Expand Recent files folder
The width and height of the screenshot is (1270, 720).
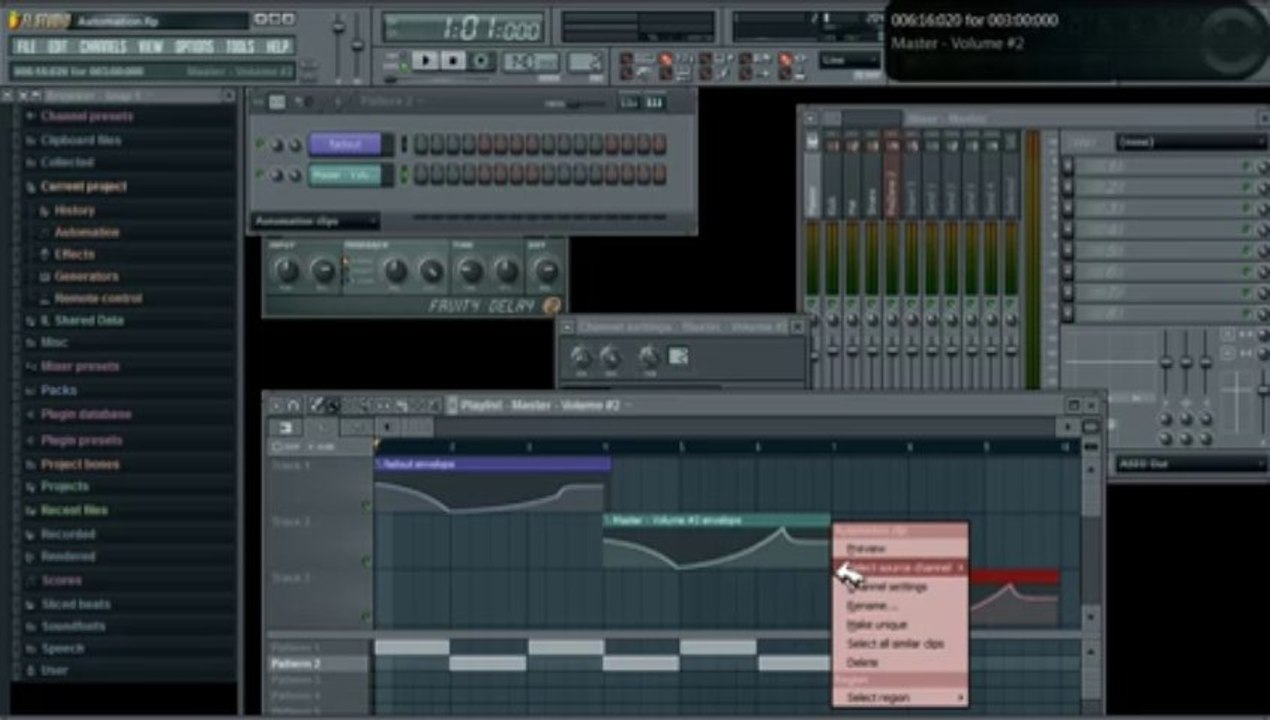(74, 510)
